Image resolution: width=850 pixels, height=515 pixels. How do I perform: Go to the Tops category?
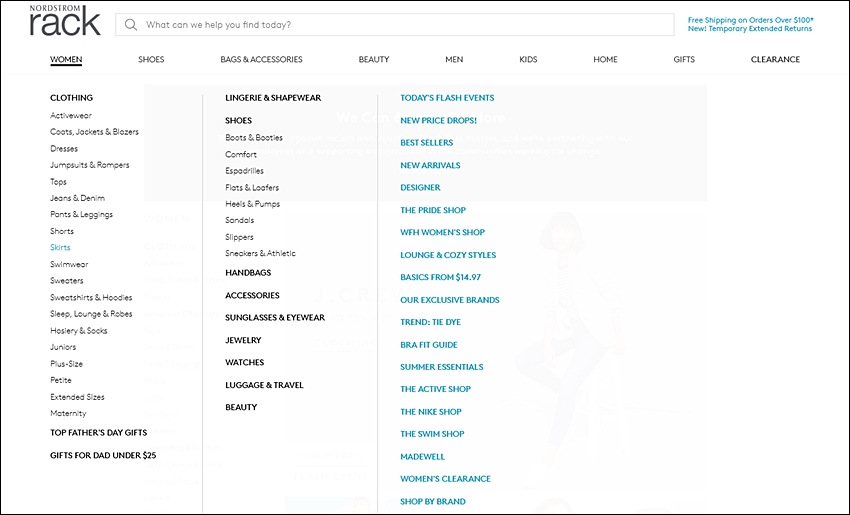[59, 182]
